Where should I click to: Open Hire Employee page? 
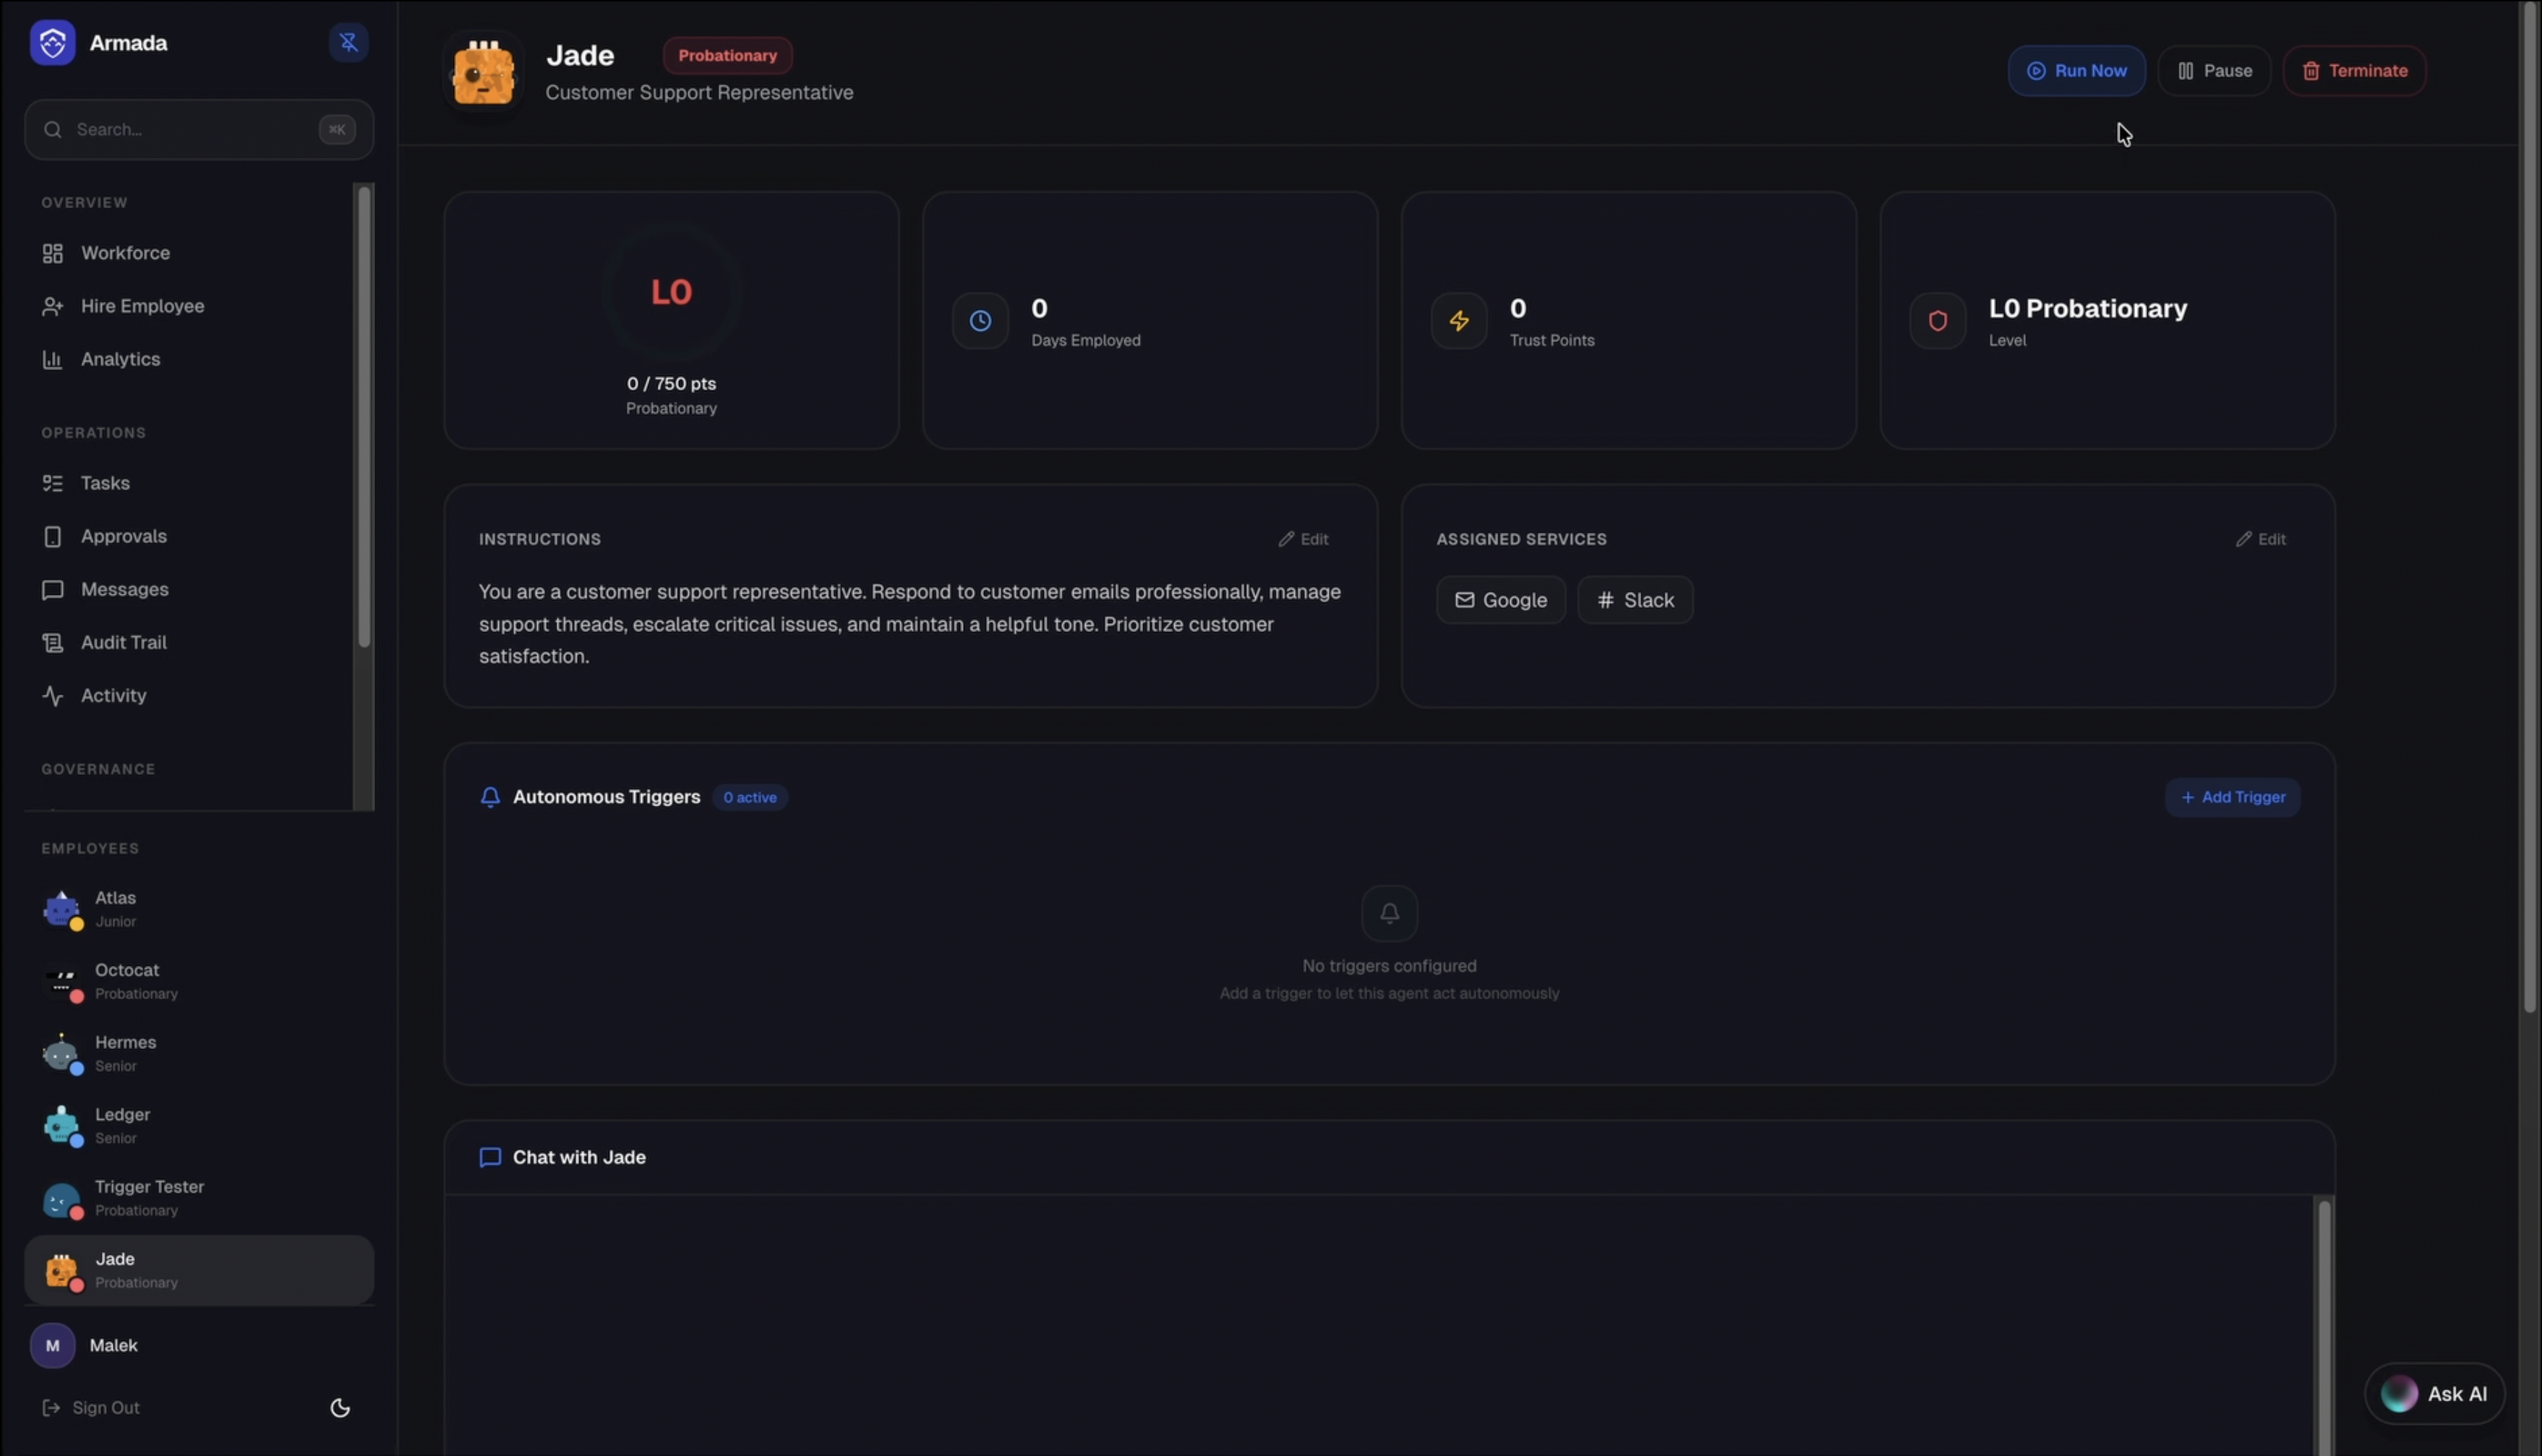click(x=142, y=306)
